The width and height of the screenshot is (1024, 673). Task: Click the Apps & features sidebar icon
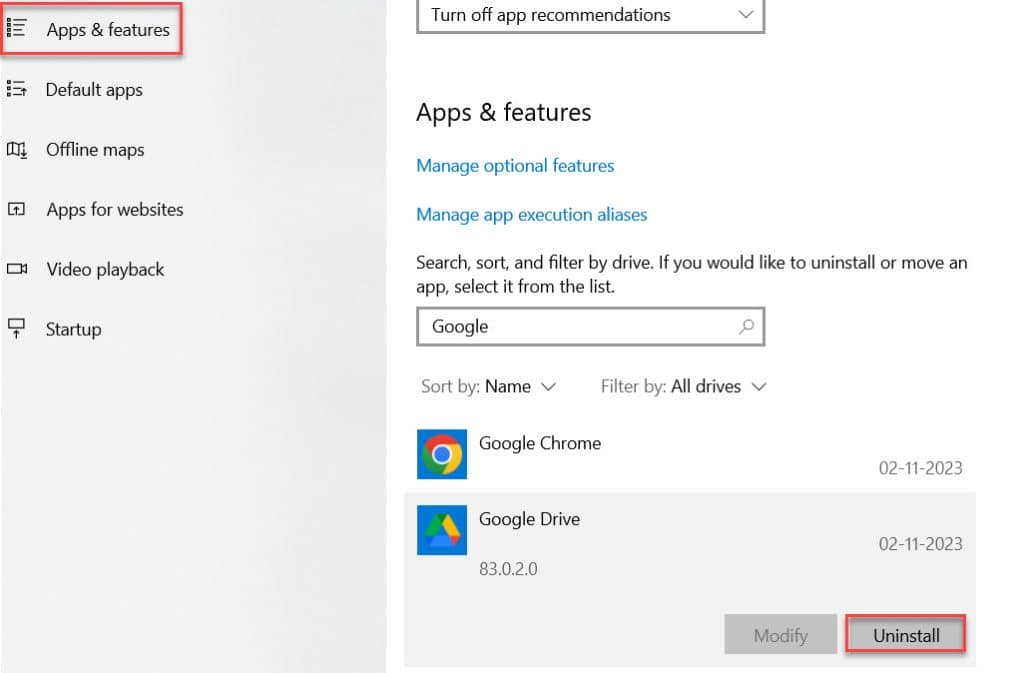(x=16, y=28)
